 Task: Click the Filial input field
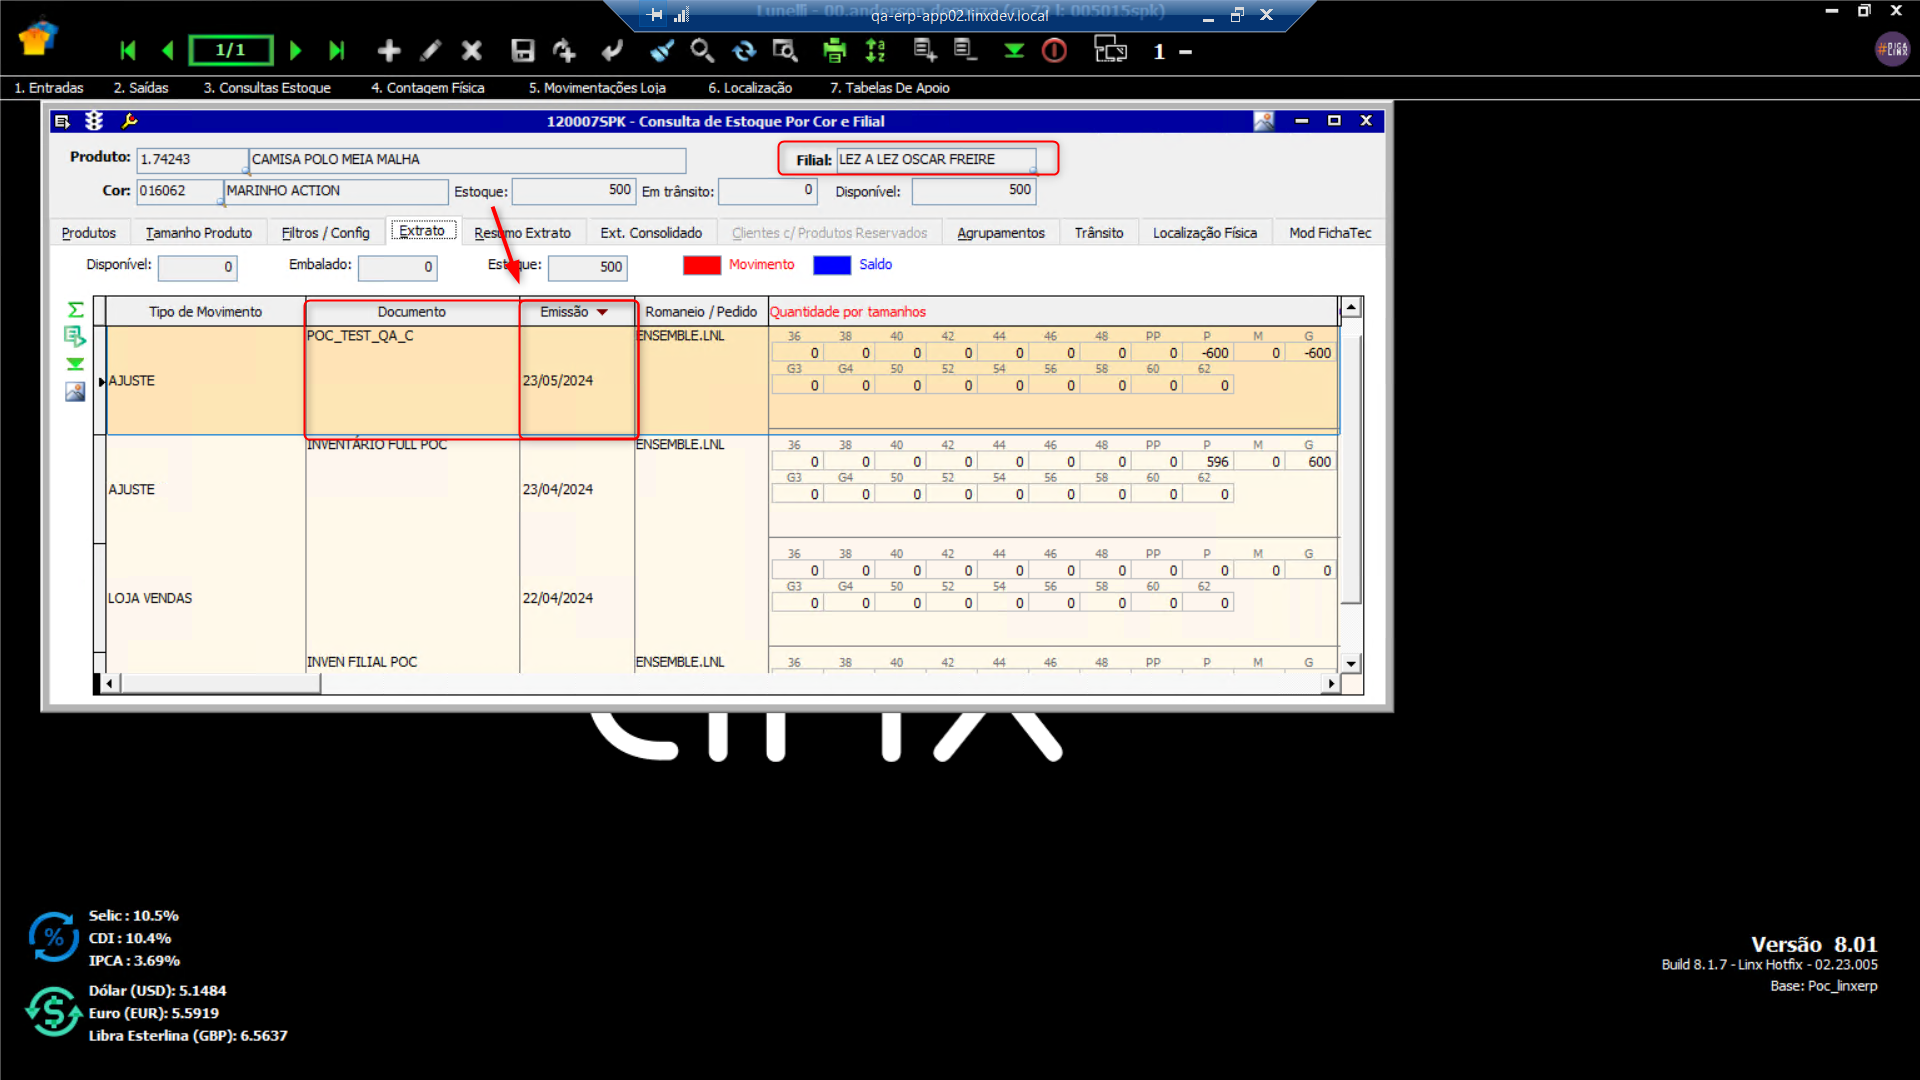point(935,160)
